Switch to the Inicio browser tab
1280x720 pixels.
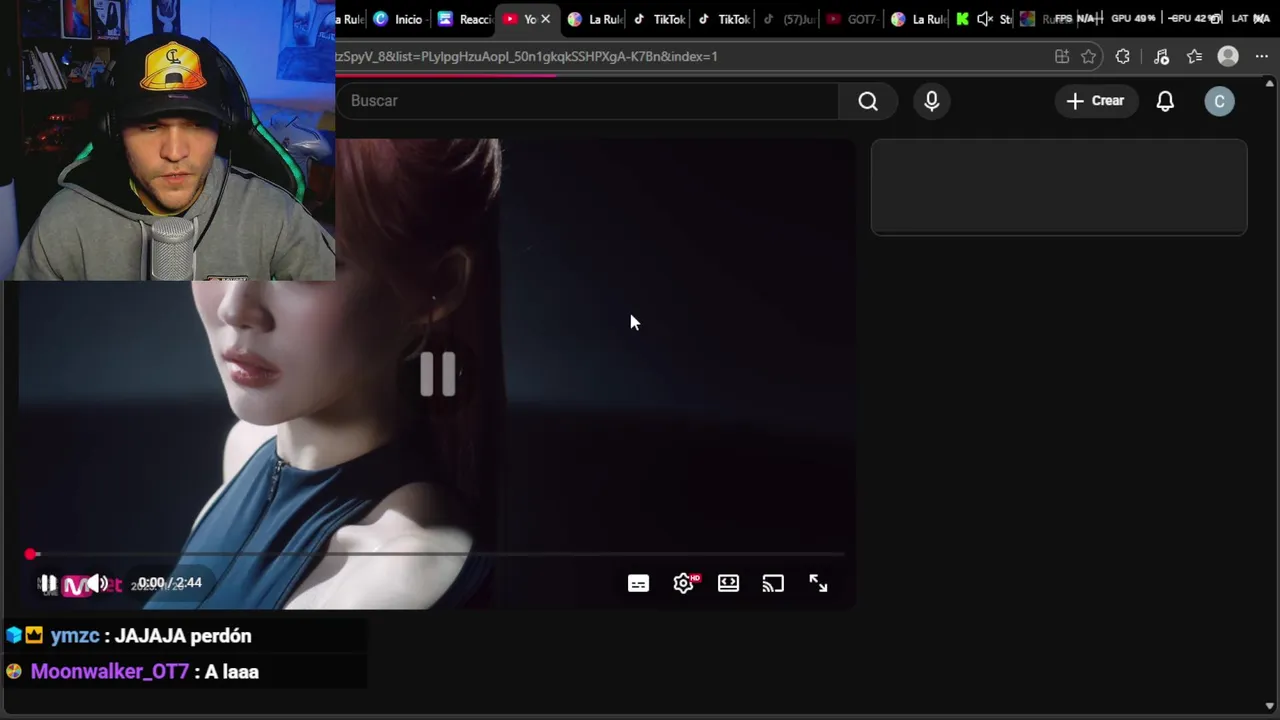[399, 19]
